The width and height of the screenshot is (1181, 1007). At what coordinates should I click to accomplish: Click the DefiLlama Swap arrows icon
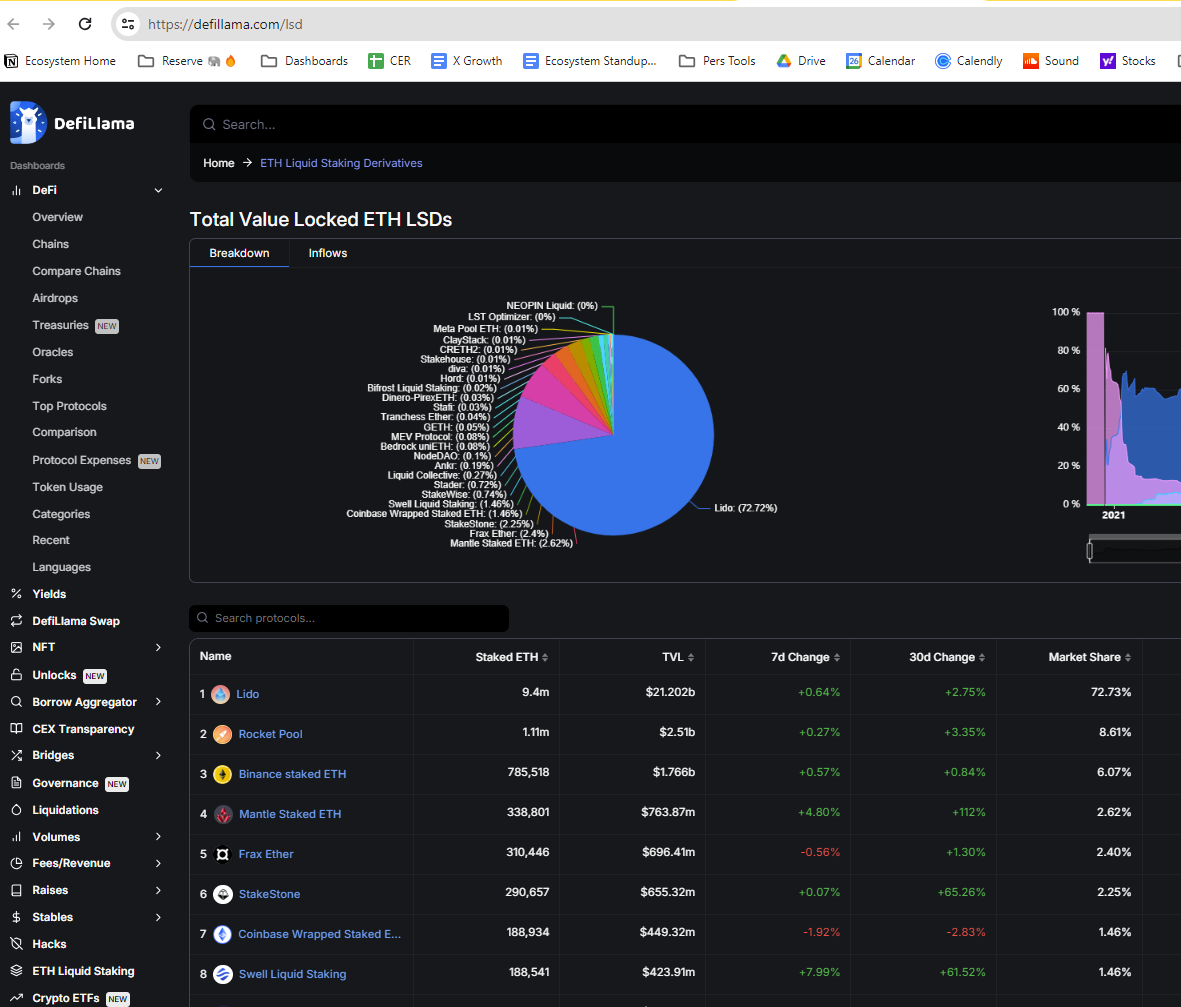click(x=17, y=621)
